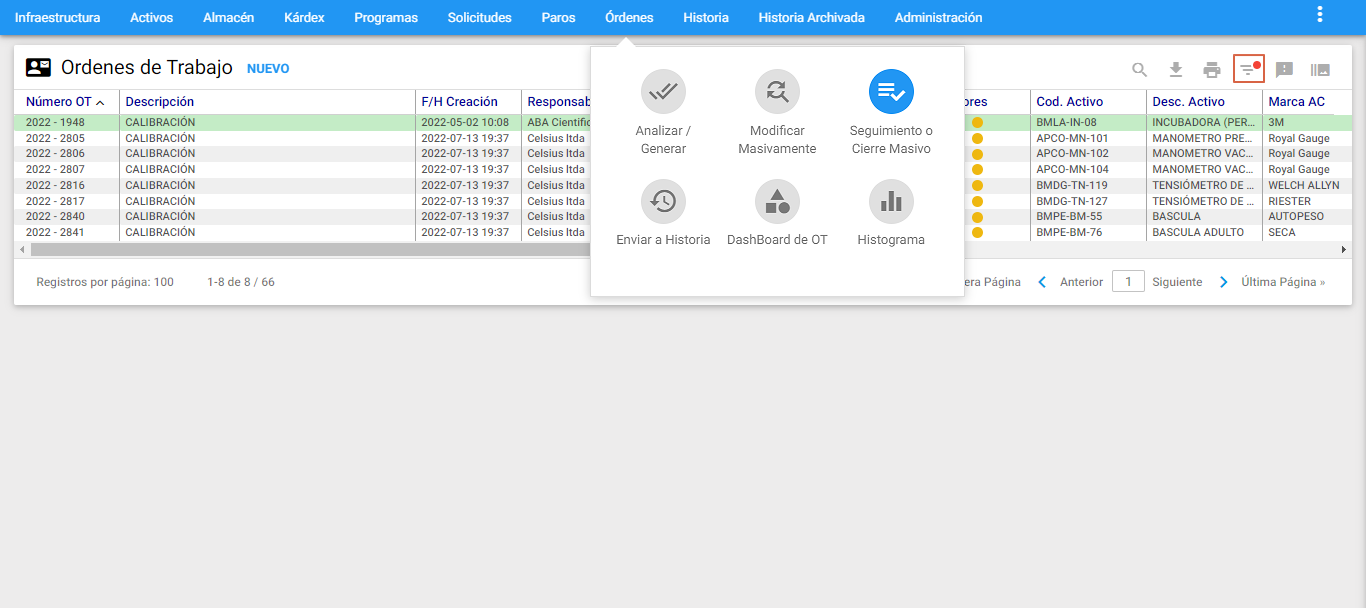Download the work orders list
The image size is (1366, 608).
coord(1176,69)
